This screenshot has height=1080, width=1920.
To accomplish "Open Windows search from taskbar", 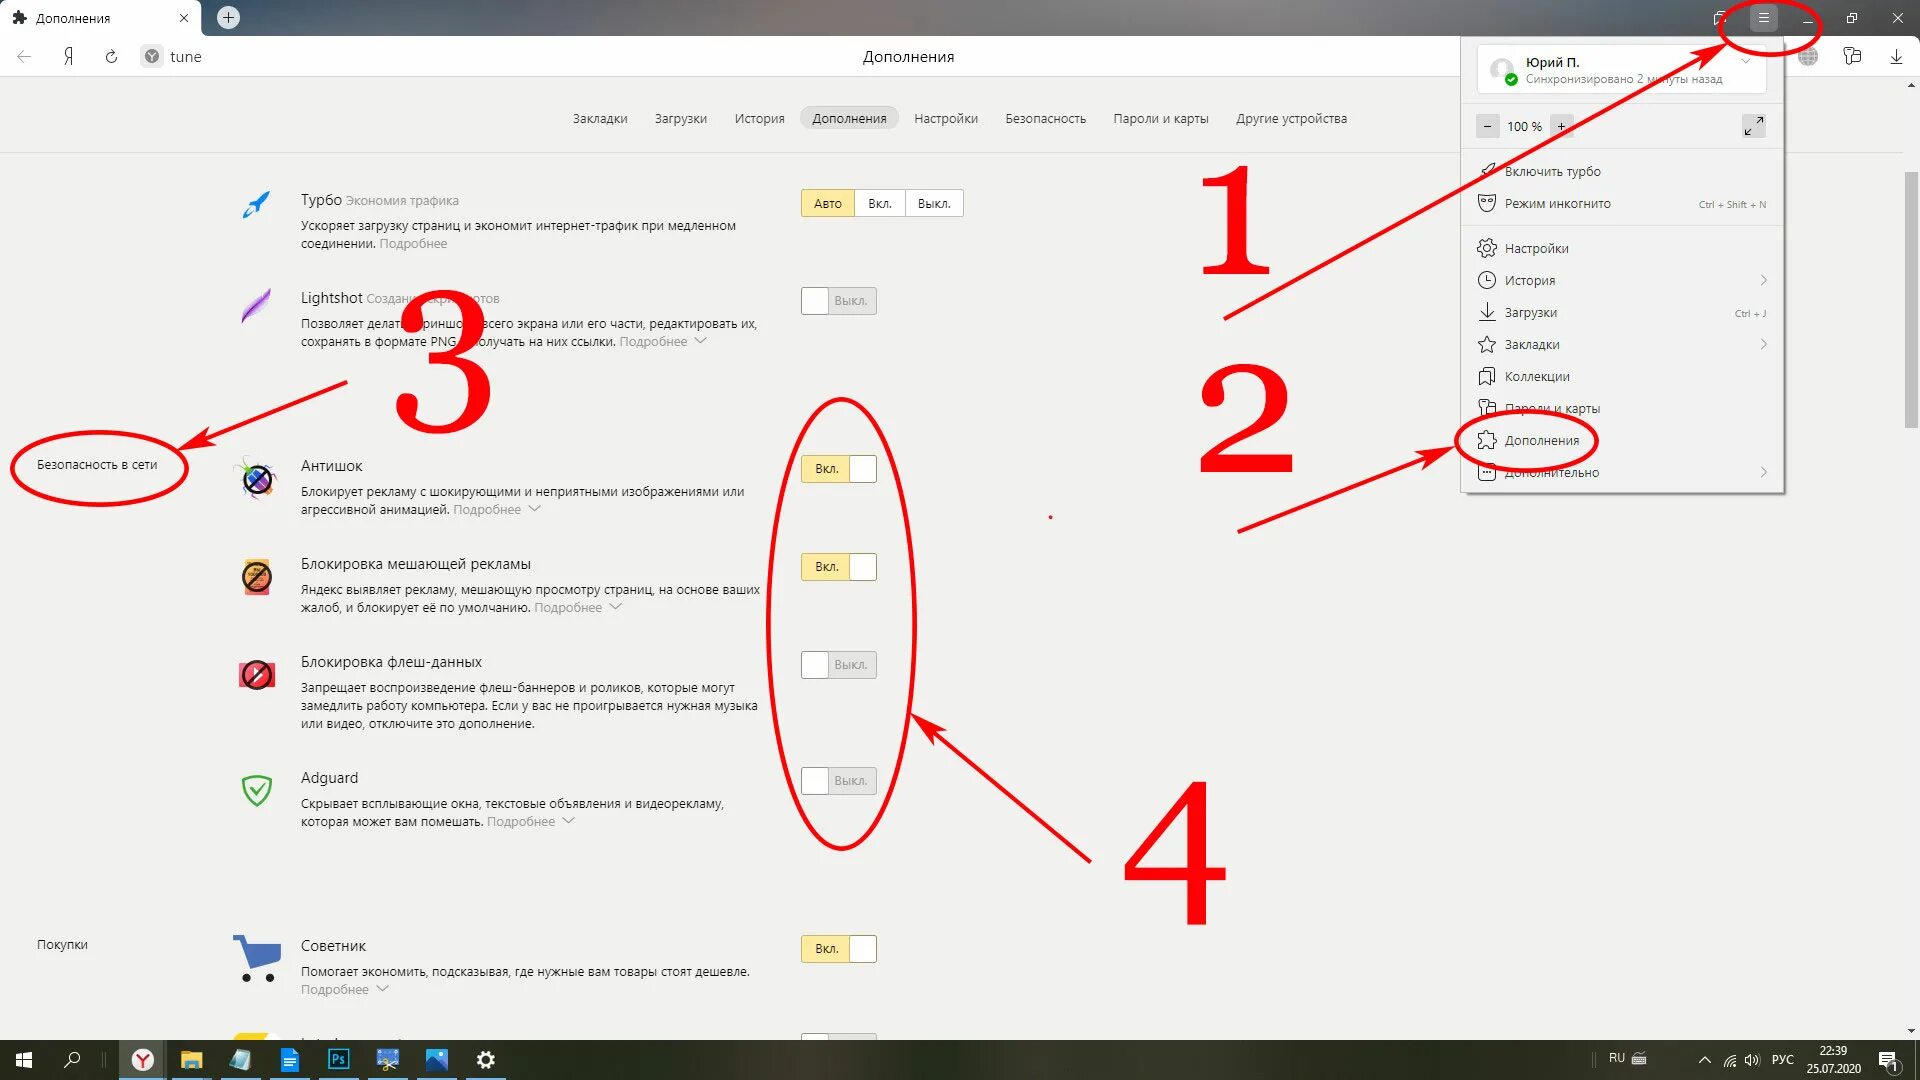I will pos(72,1060).
